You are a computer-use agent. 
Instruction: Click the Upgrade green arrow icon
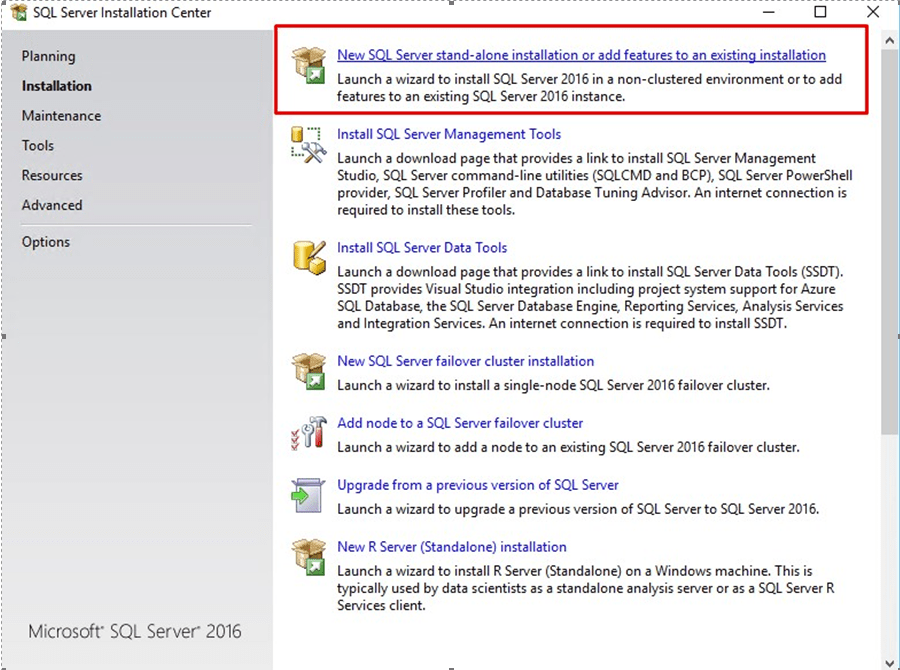308,494
